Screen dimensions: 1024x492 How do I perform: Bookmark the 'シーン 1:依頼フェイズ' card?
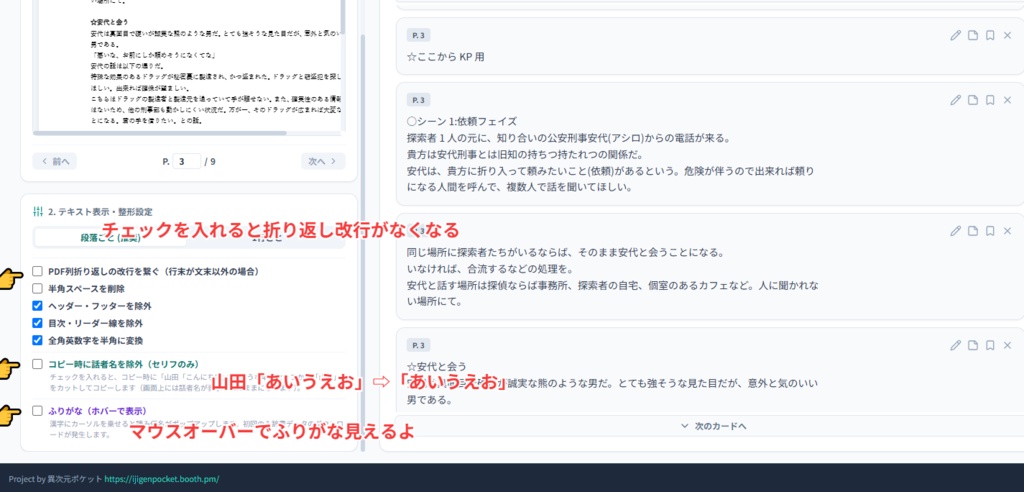tap(990, 100)
